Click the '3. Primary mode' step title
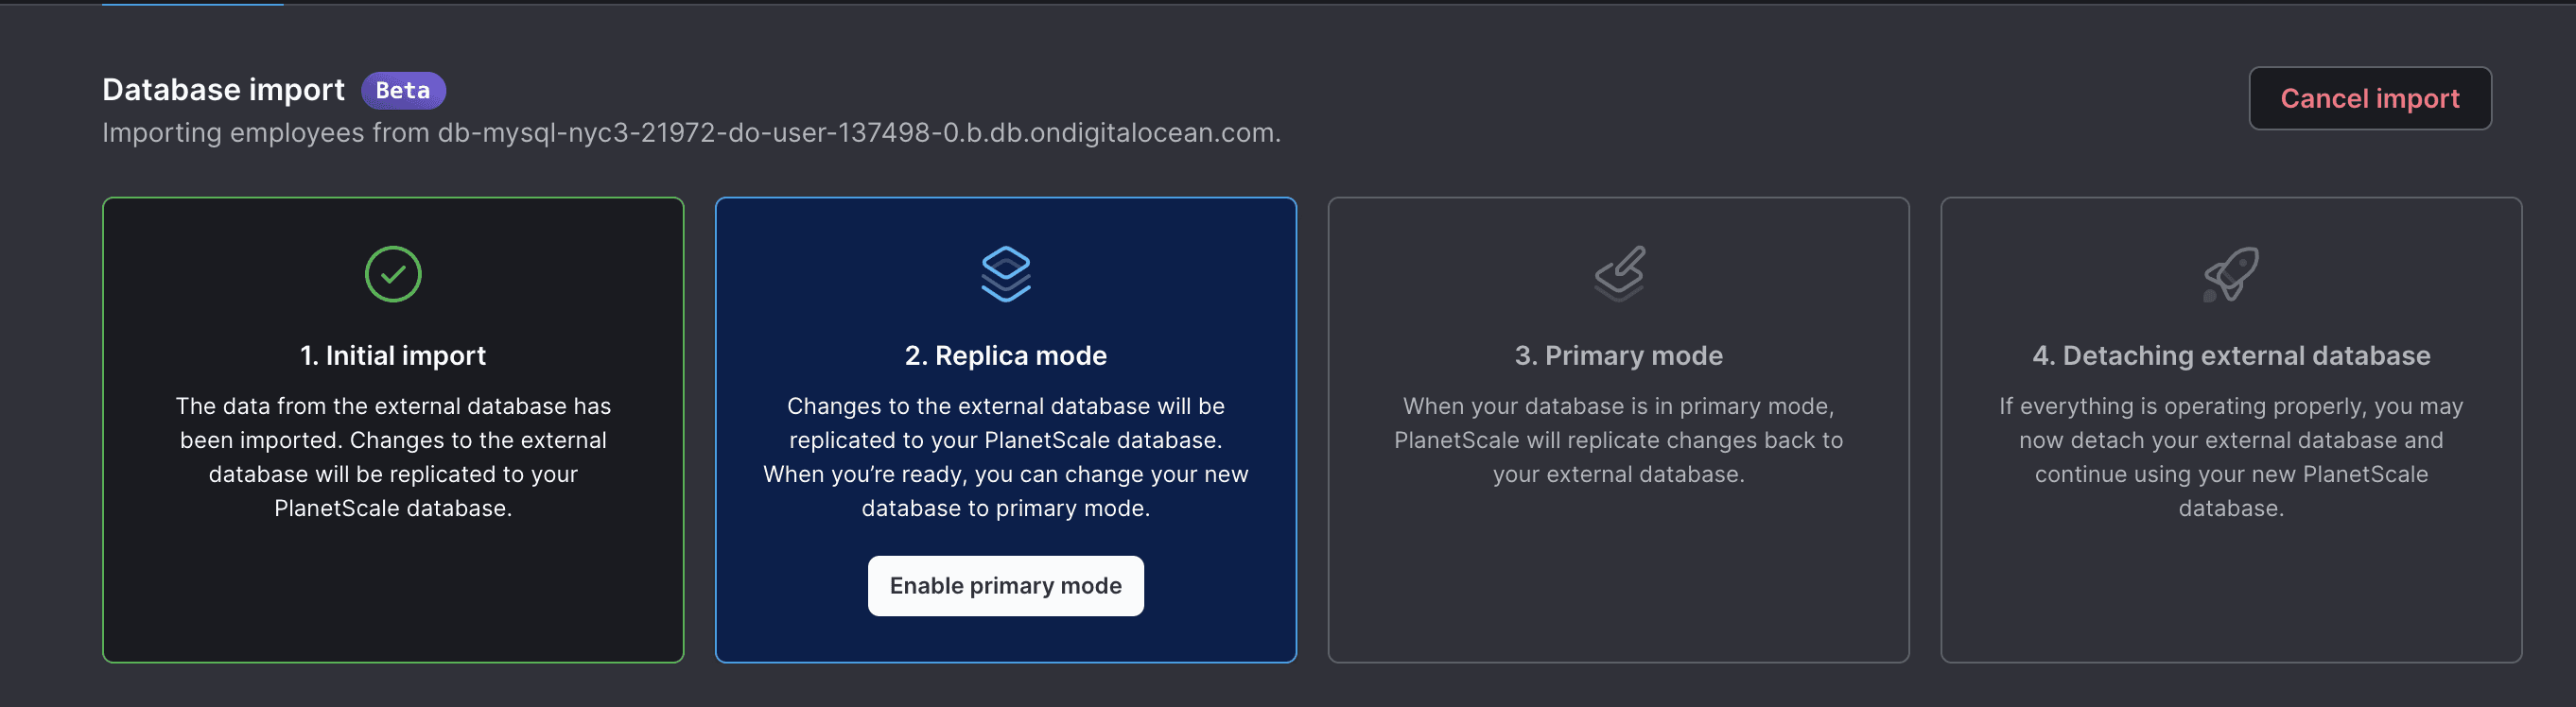 [x=1618, y=355]
